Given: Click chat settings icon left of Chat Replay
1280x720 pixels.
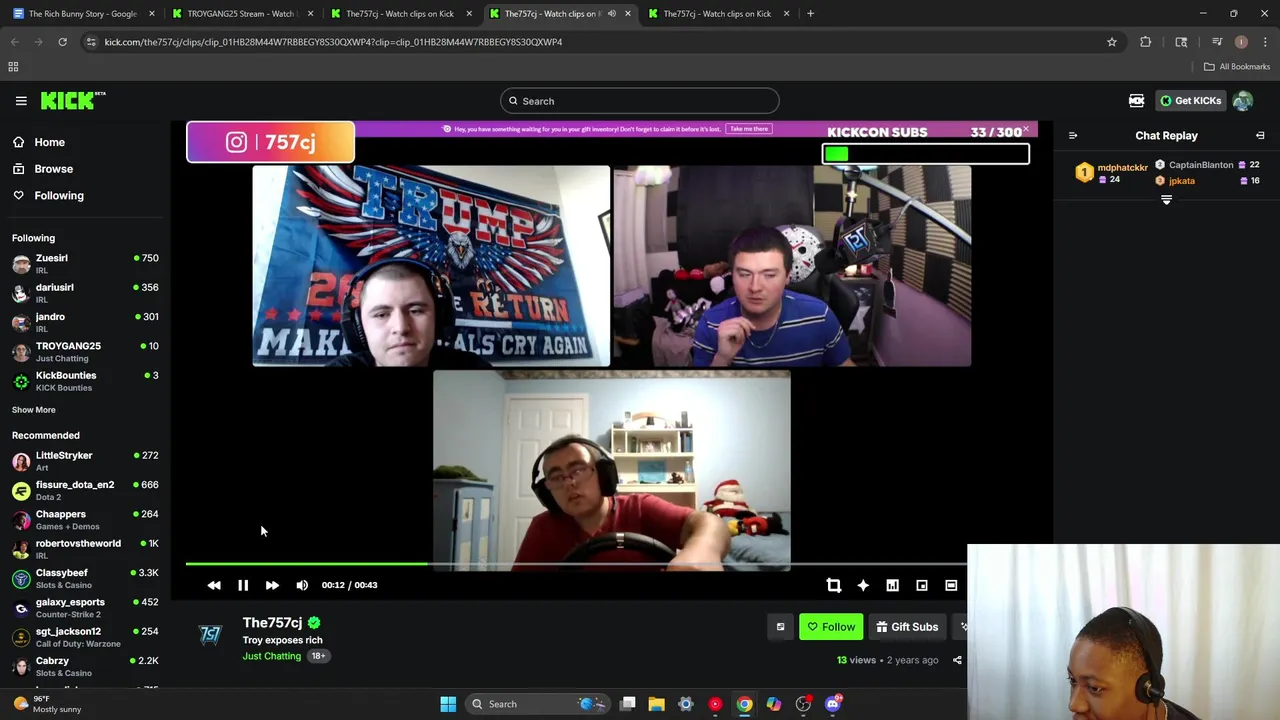Looking at the screenshot, I should (x=1073, y=136).
